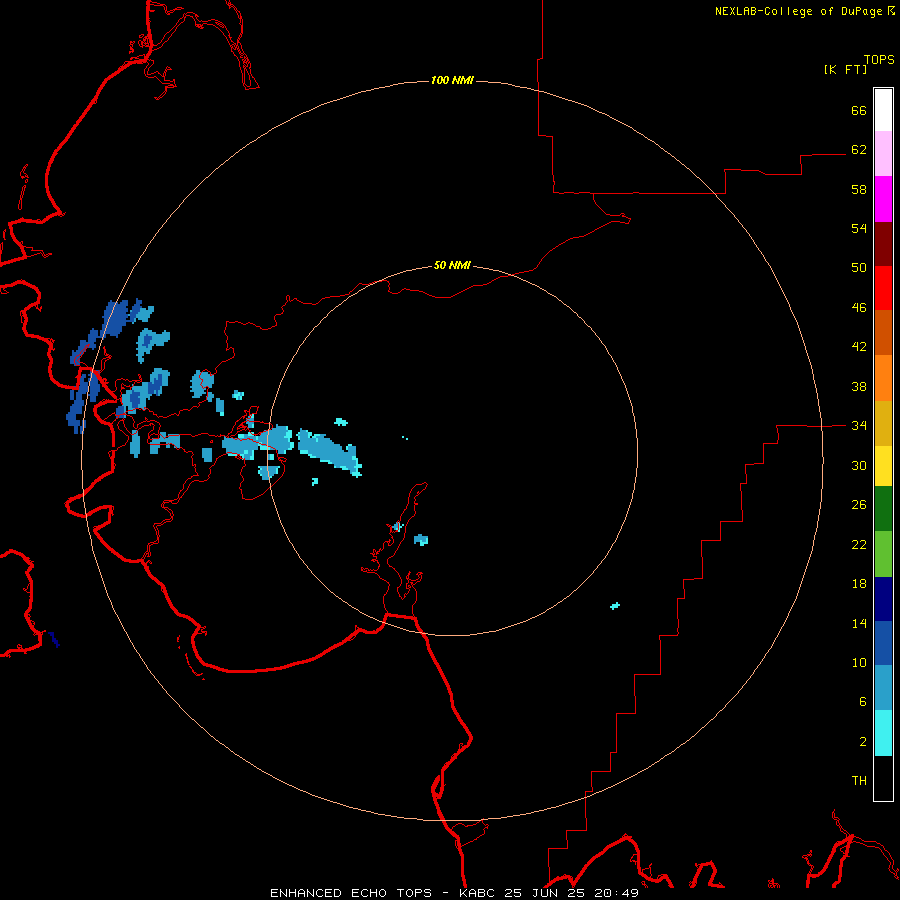Click the "30" legend value

point(859,465)
